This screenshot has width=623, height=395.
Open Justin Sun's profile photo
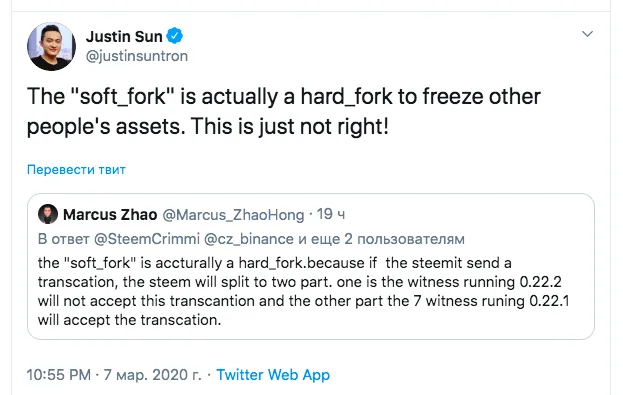[51, 46]
